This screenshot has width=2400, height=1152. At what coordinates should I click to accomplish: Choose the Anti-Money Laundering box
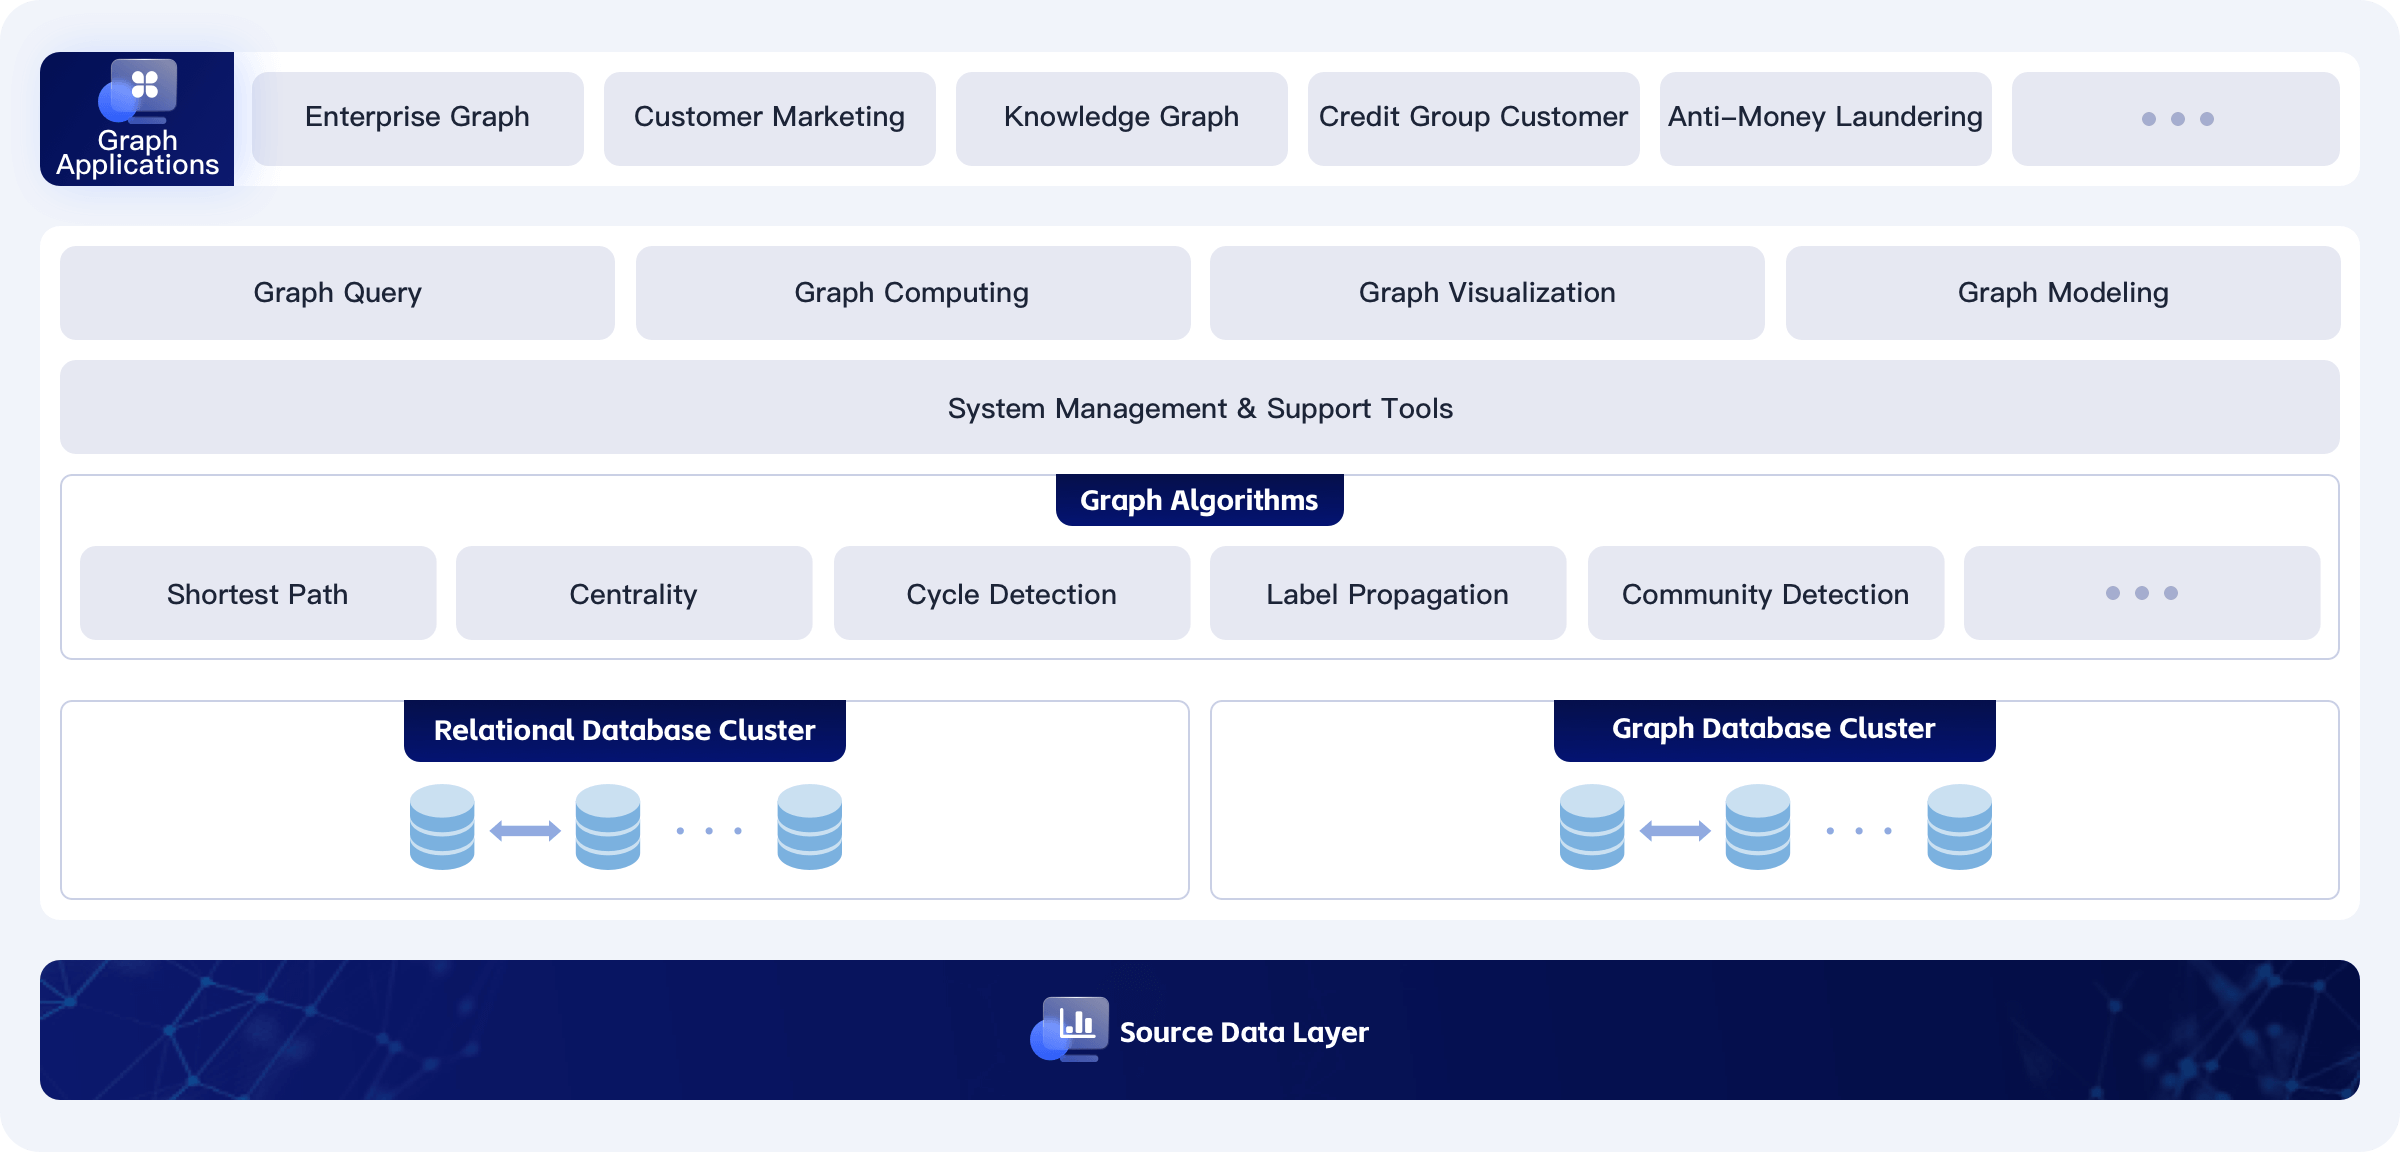pyautogui.click(x=1826, y=119)
